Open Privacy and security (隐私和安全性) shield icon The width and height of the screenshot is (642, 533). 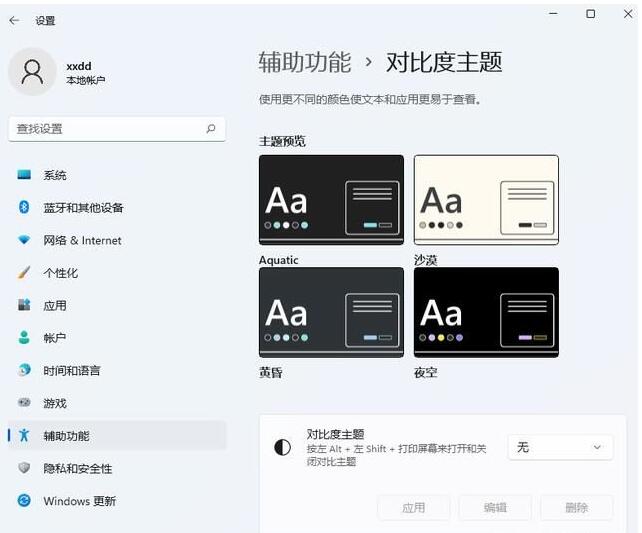tap(24, 468)
